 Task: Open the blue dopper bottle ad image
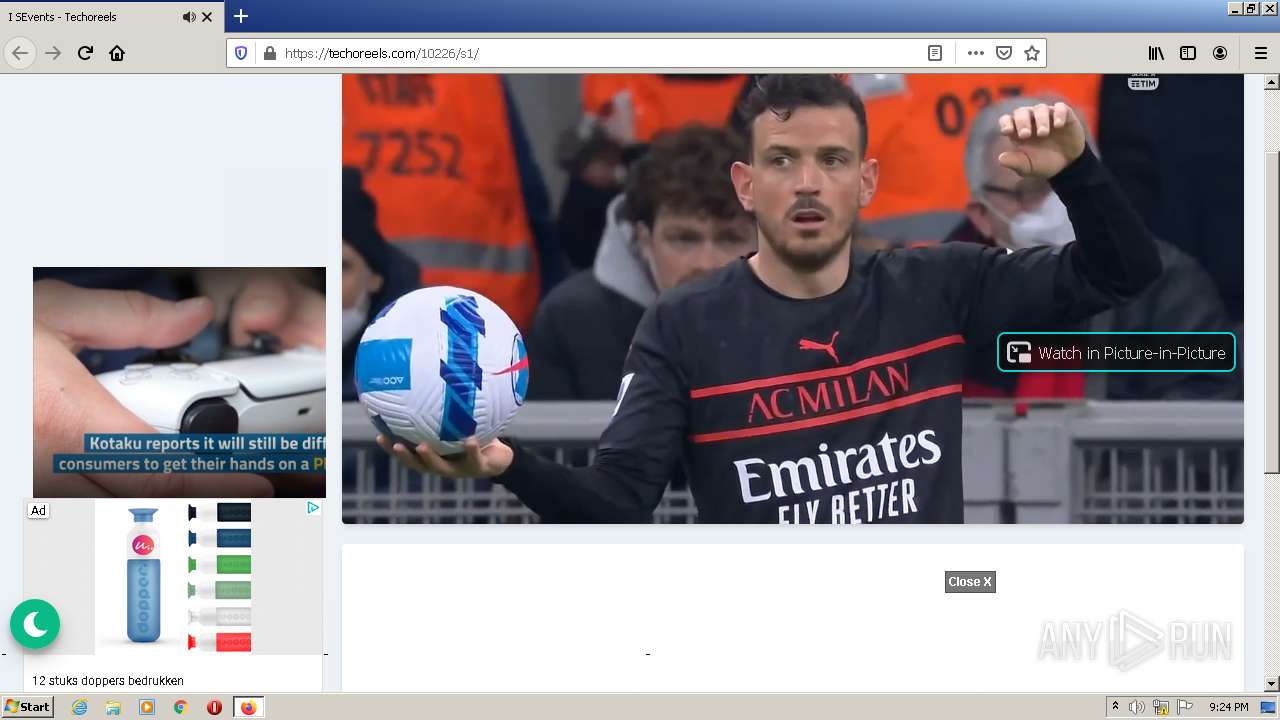143,576
